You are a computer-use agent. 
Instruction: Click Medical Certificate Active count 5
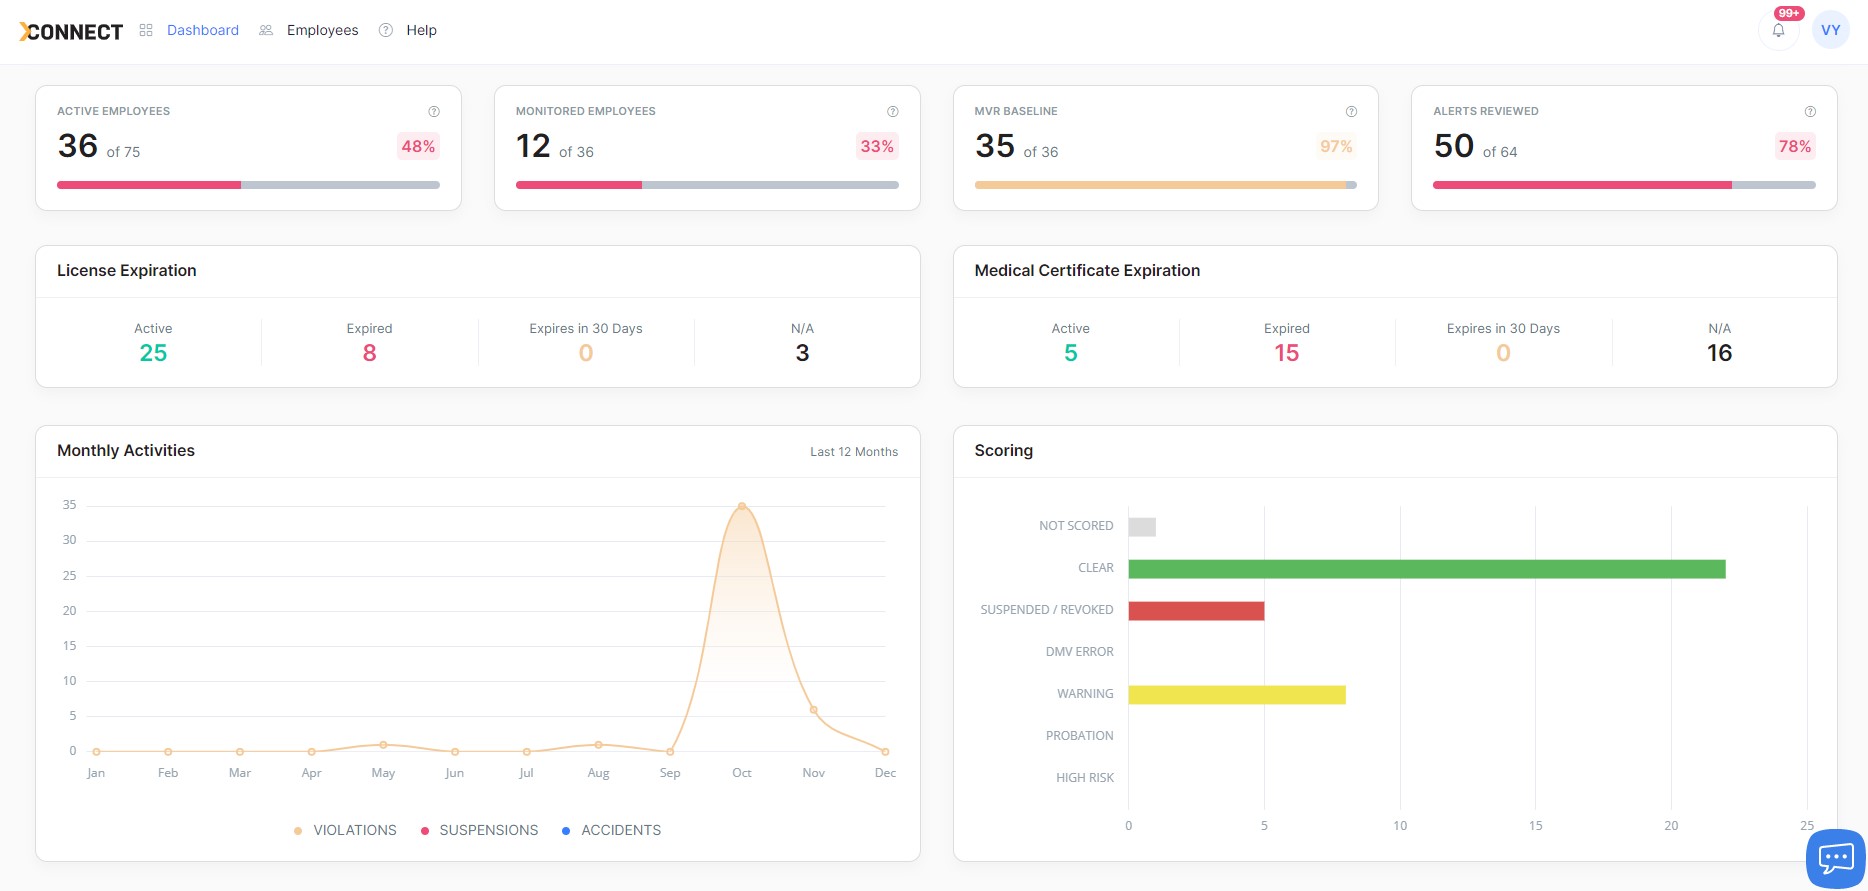pos(1071,353)
